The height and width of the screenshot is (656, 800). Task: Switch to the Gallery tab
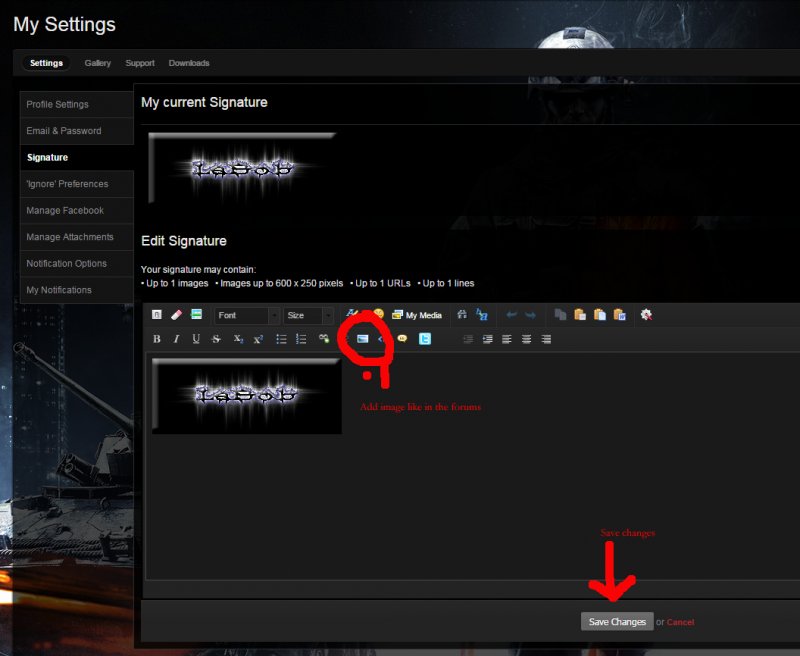98,63
